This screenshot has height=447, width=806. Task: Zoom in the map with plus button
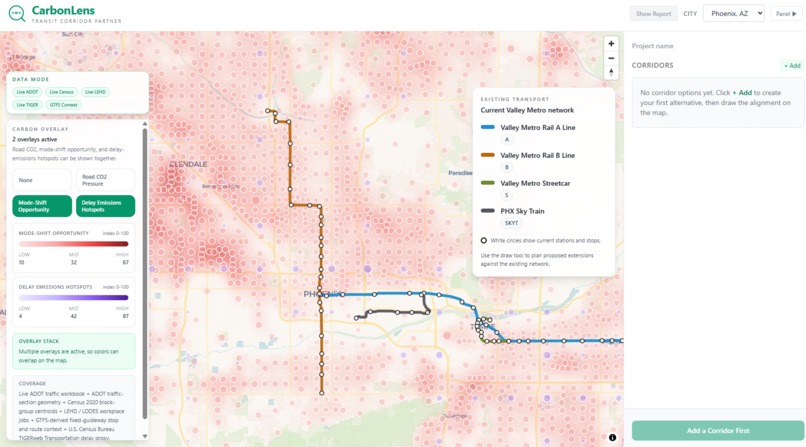tap(611, 44)
